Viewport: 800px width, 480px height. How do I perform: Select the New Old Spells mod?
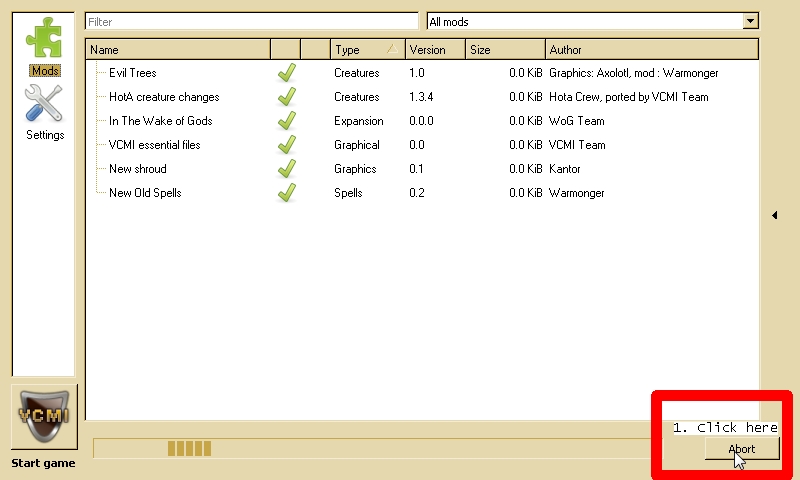[x=145, y=193]
